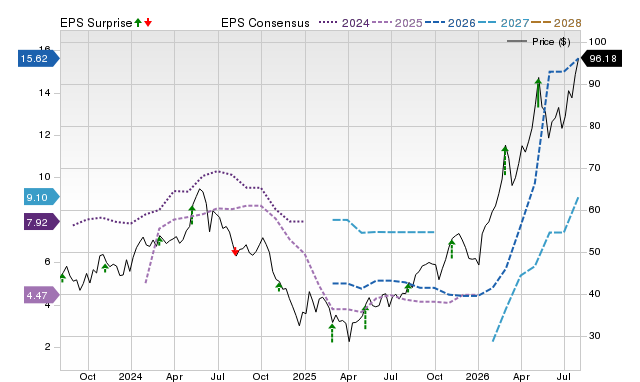Click the 2026 x-axis label

478,376
